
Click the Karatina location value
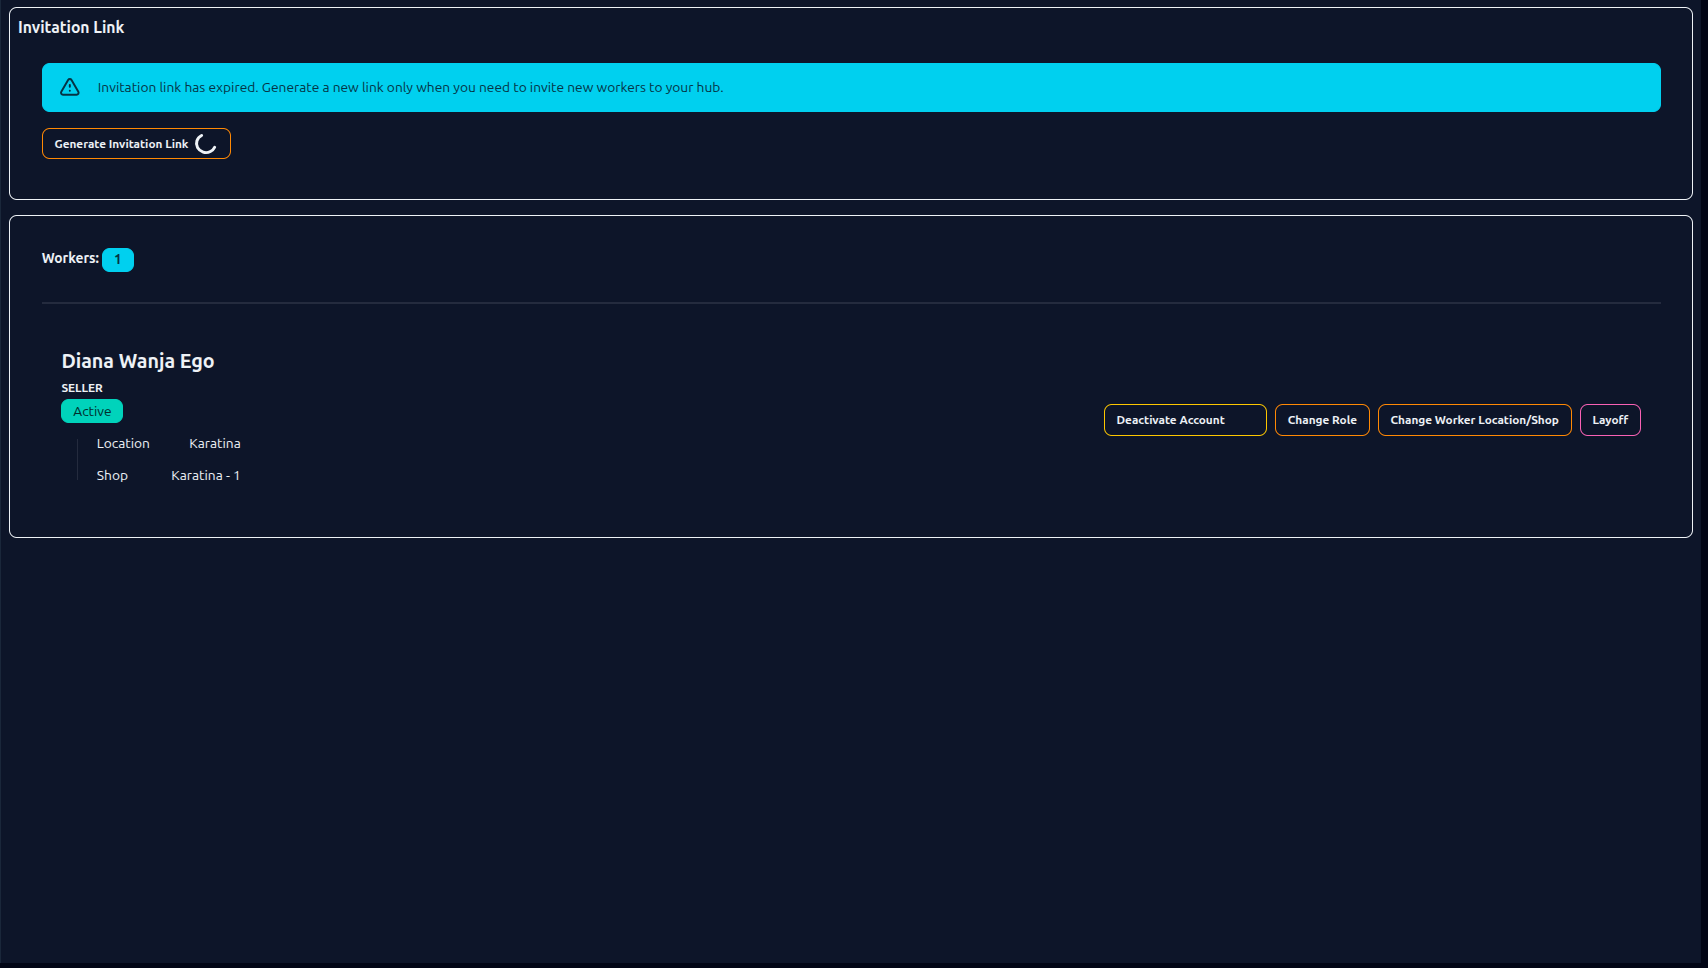point(215,443)
